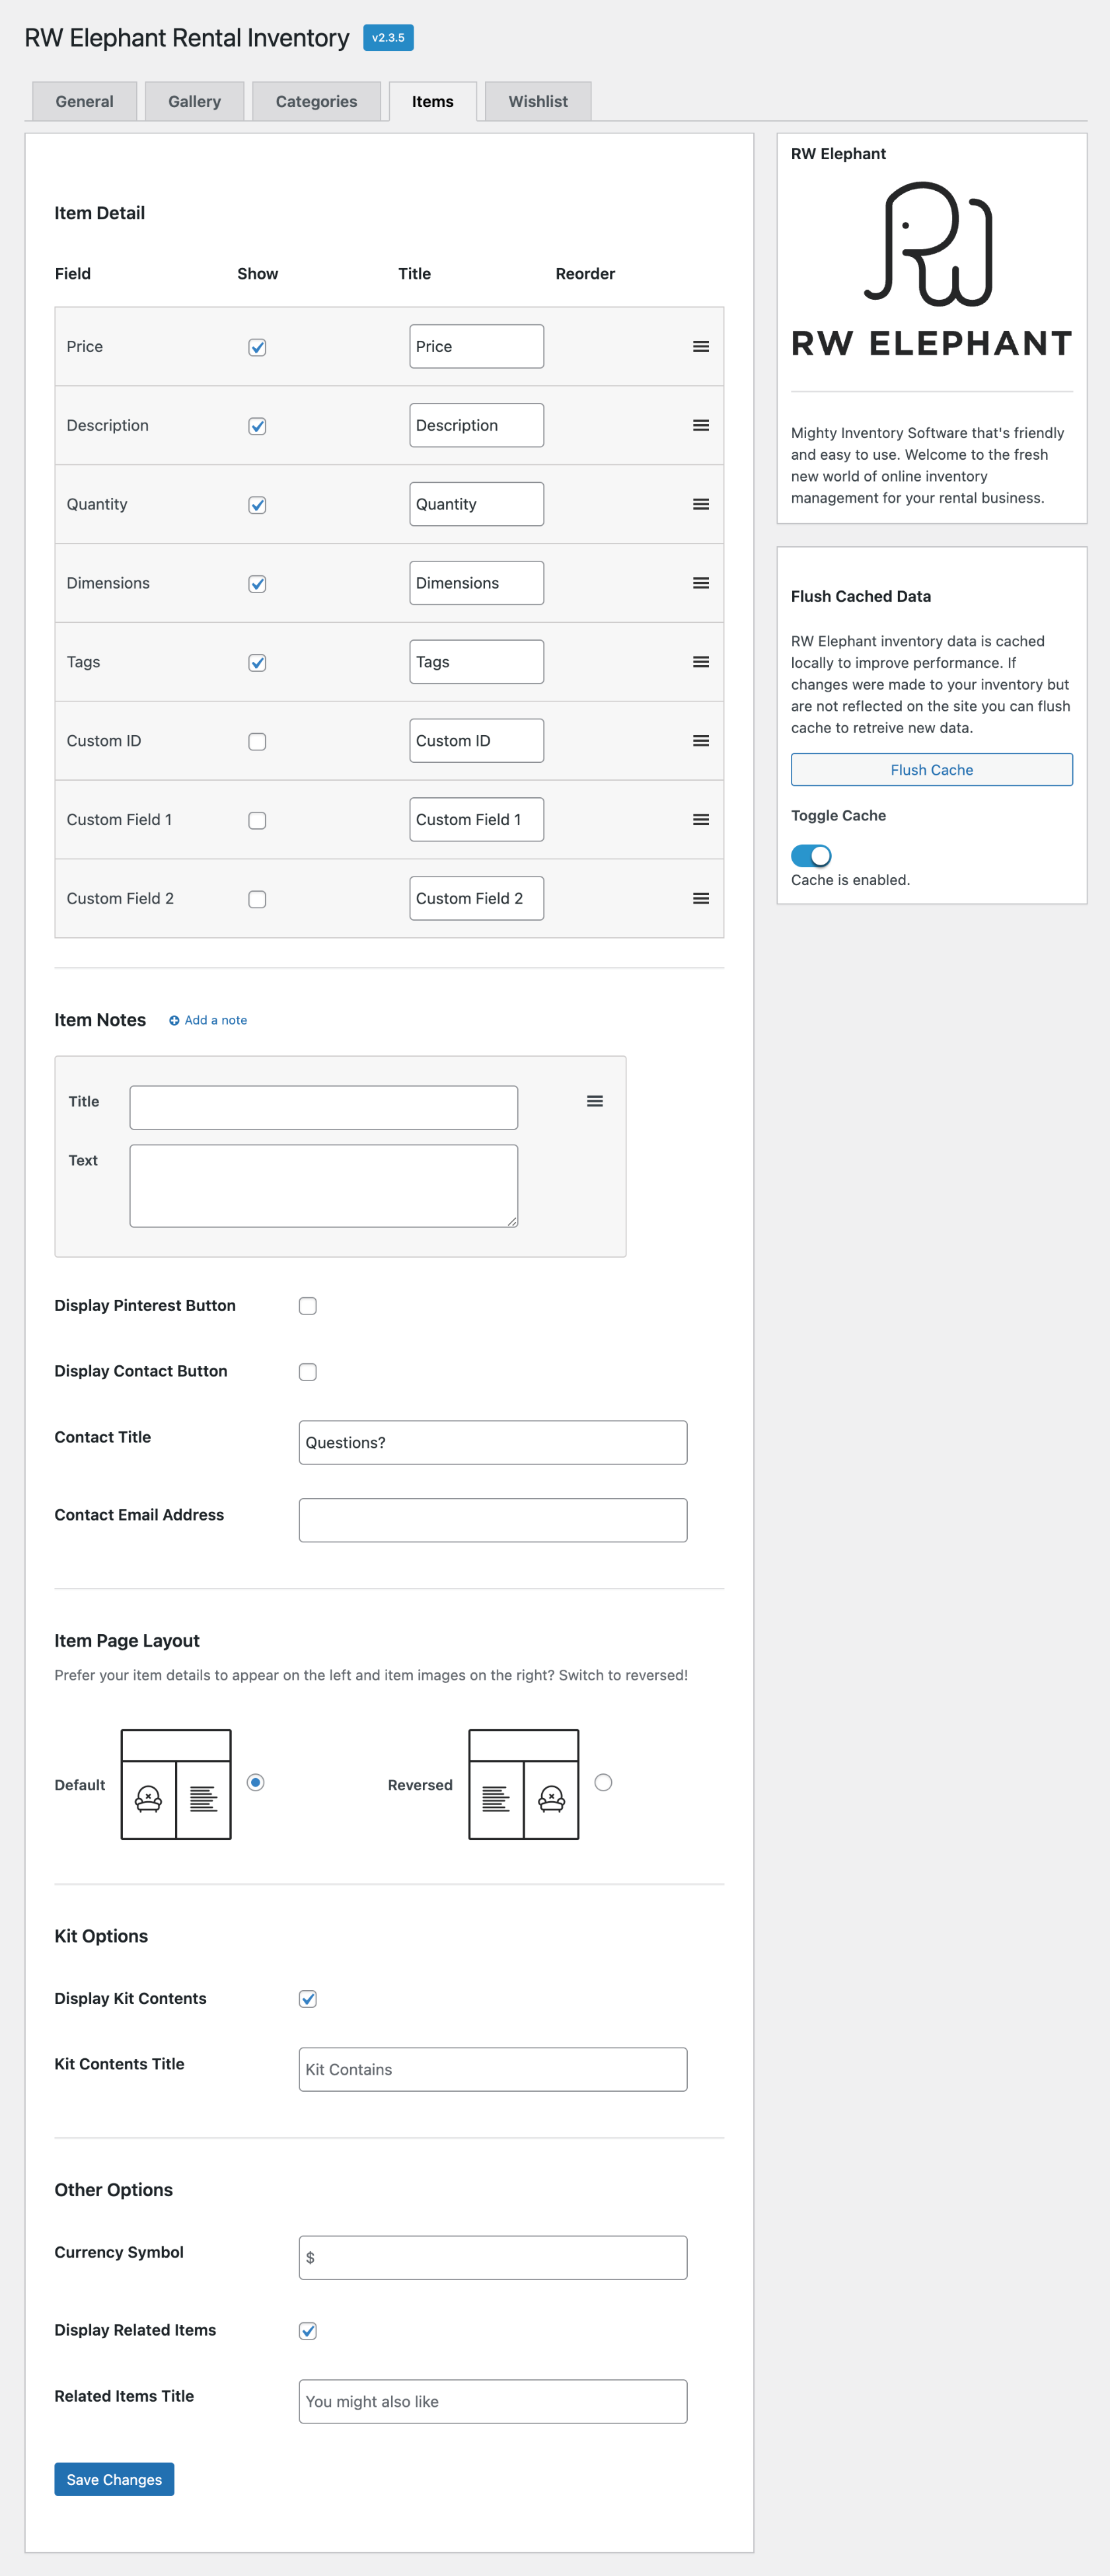Click the Contact Title field with Questions?
The image size is (1110, 2576).
click(493, 1443)
